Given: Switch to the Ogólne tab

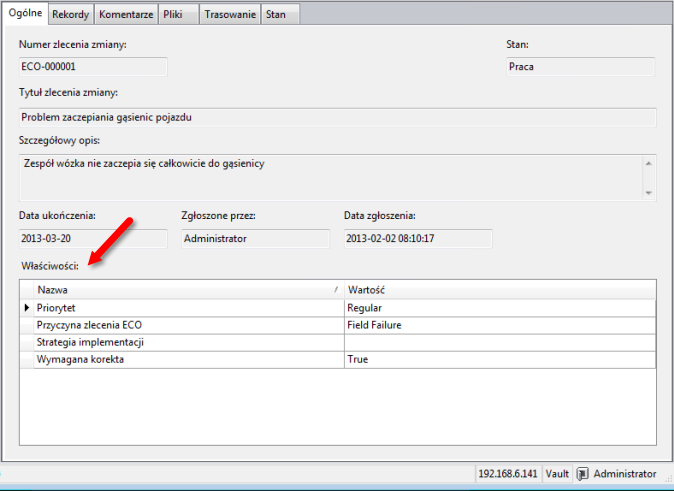Looking at the screenshot, I should pos(25,13).
